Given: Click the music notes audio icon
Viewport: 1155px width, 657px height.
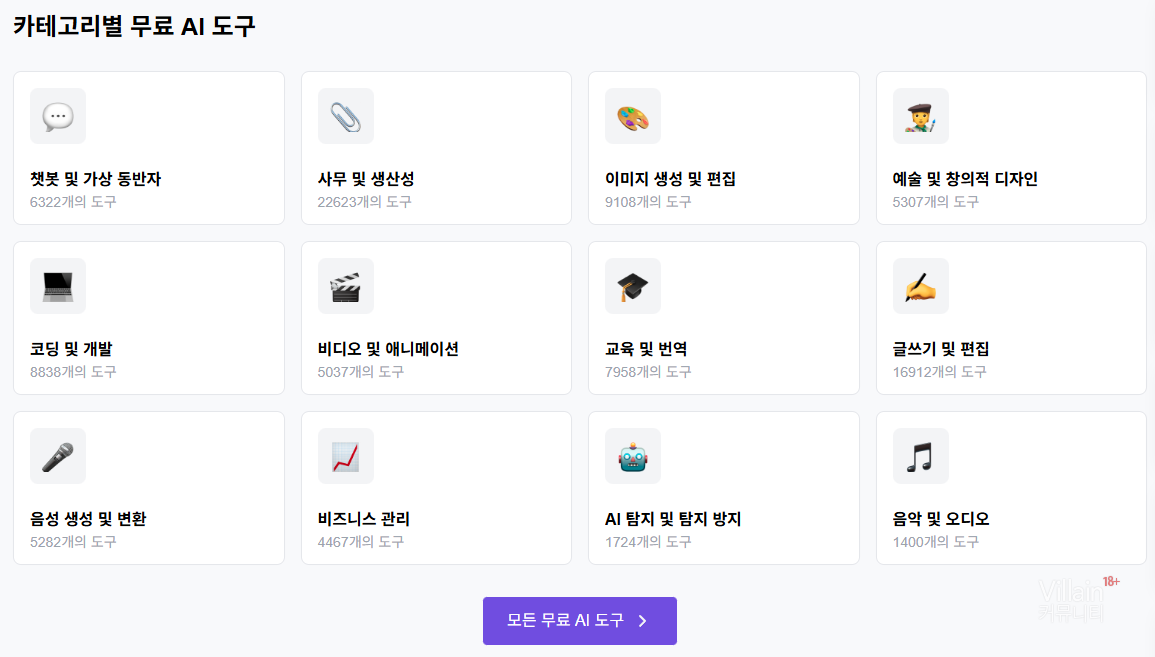Looking at the screenshot, I should [x=920, y=456].
